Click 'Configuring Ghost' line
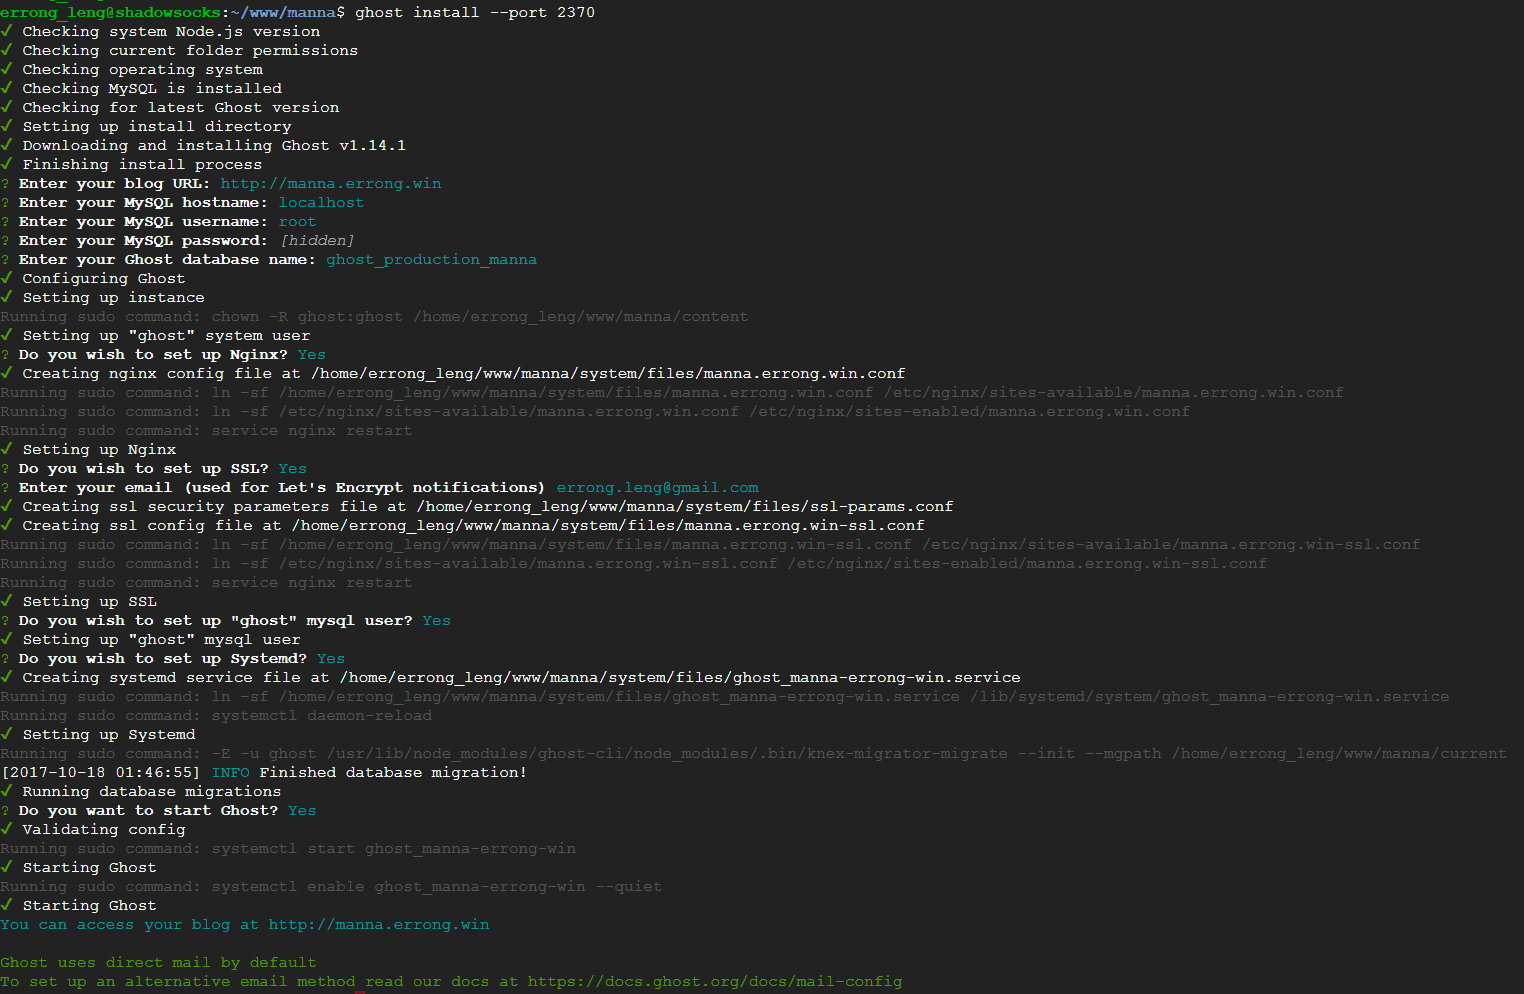 [x=94, y=278]
